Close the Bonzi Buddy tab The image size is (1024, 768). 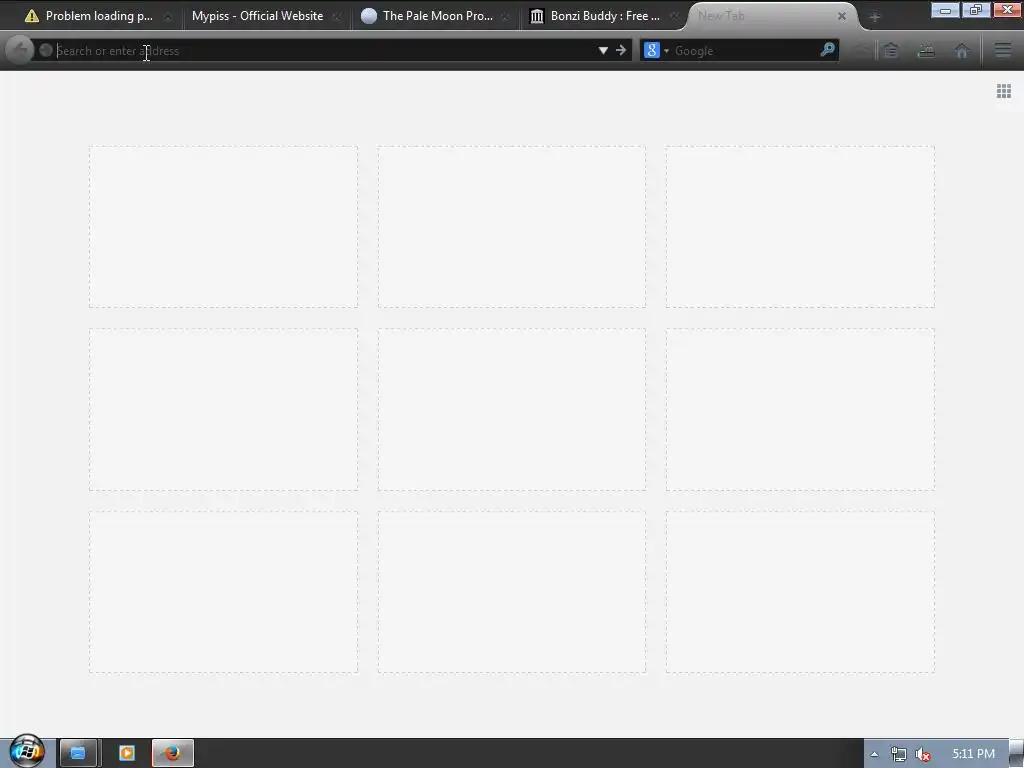675,16
